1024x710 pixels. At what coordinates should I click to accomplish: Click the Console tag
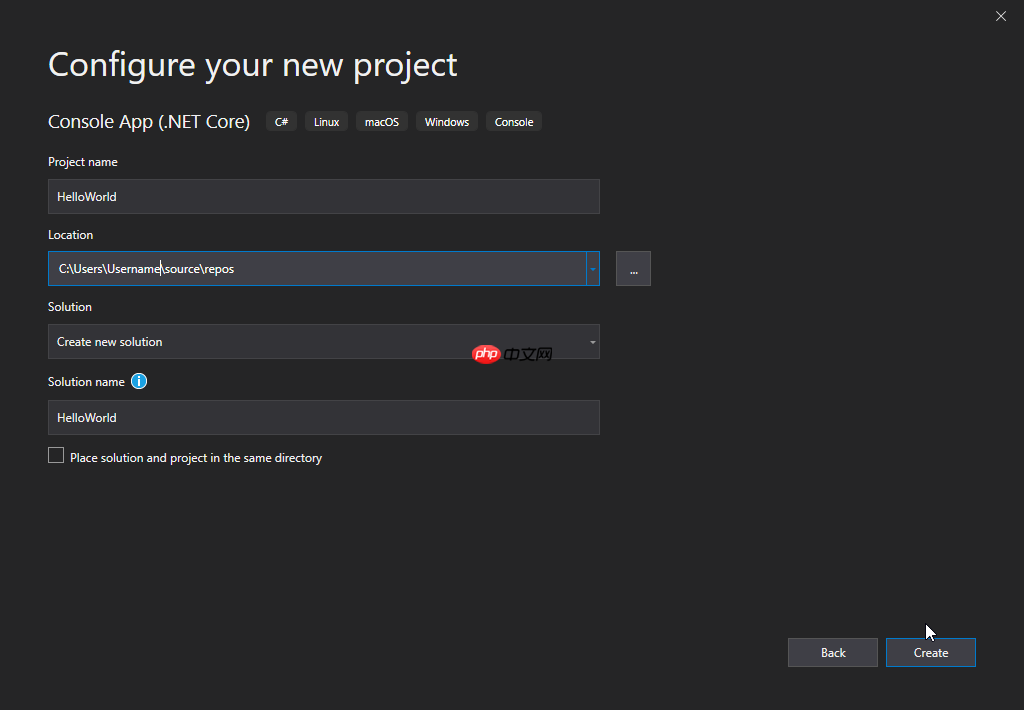(x=514, y=122)
